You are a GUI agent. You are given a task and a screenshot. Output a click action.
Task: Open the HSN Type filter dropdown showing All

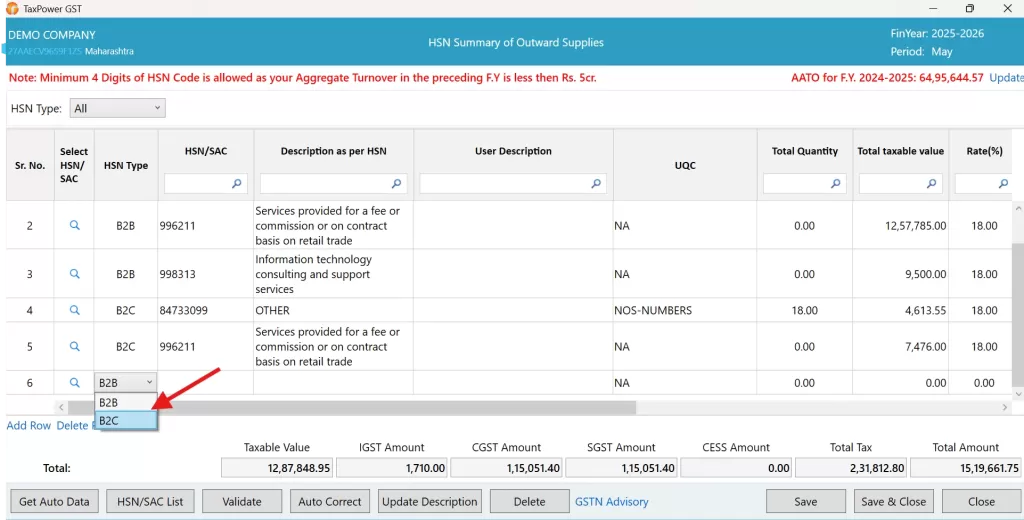click(x=118, y=108)
